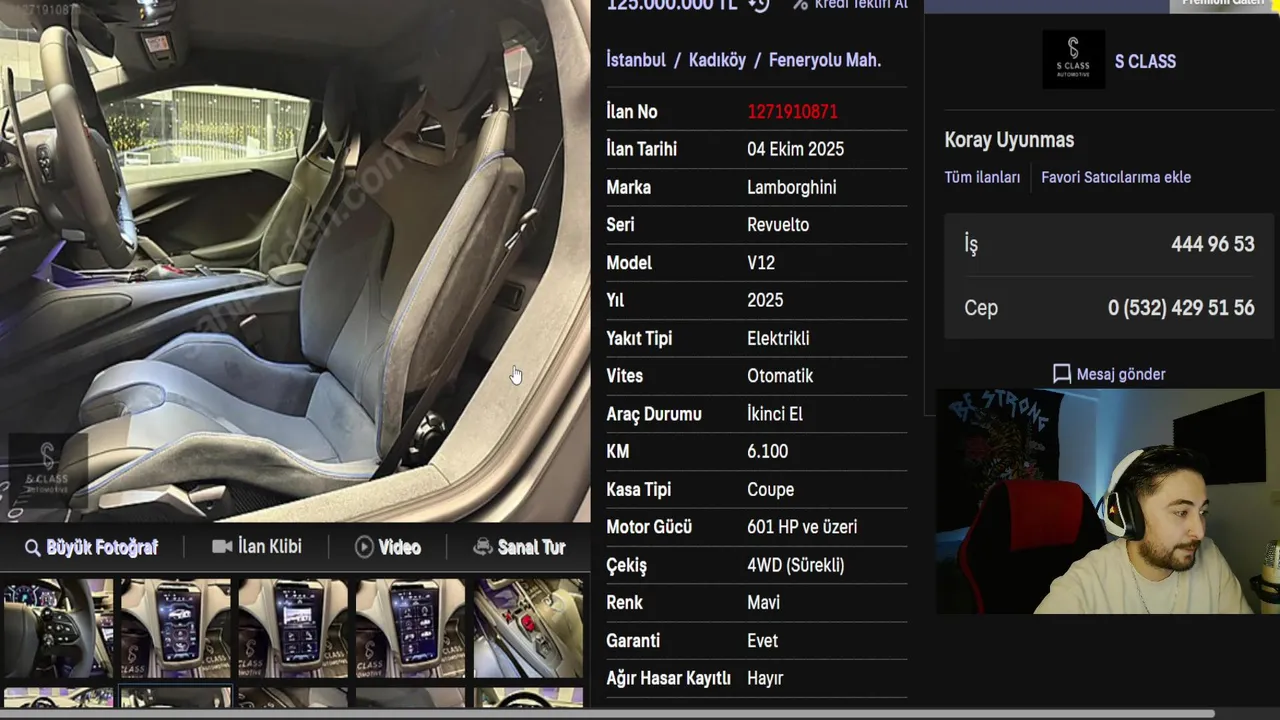This screenshot has width=1280, height=720.
Task: Open the İstanbul location link
Action: 636,60
